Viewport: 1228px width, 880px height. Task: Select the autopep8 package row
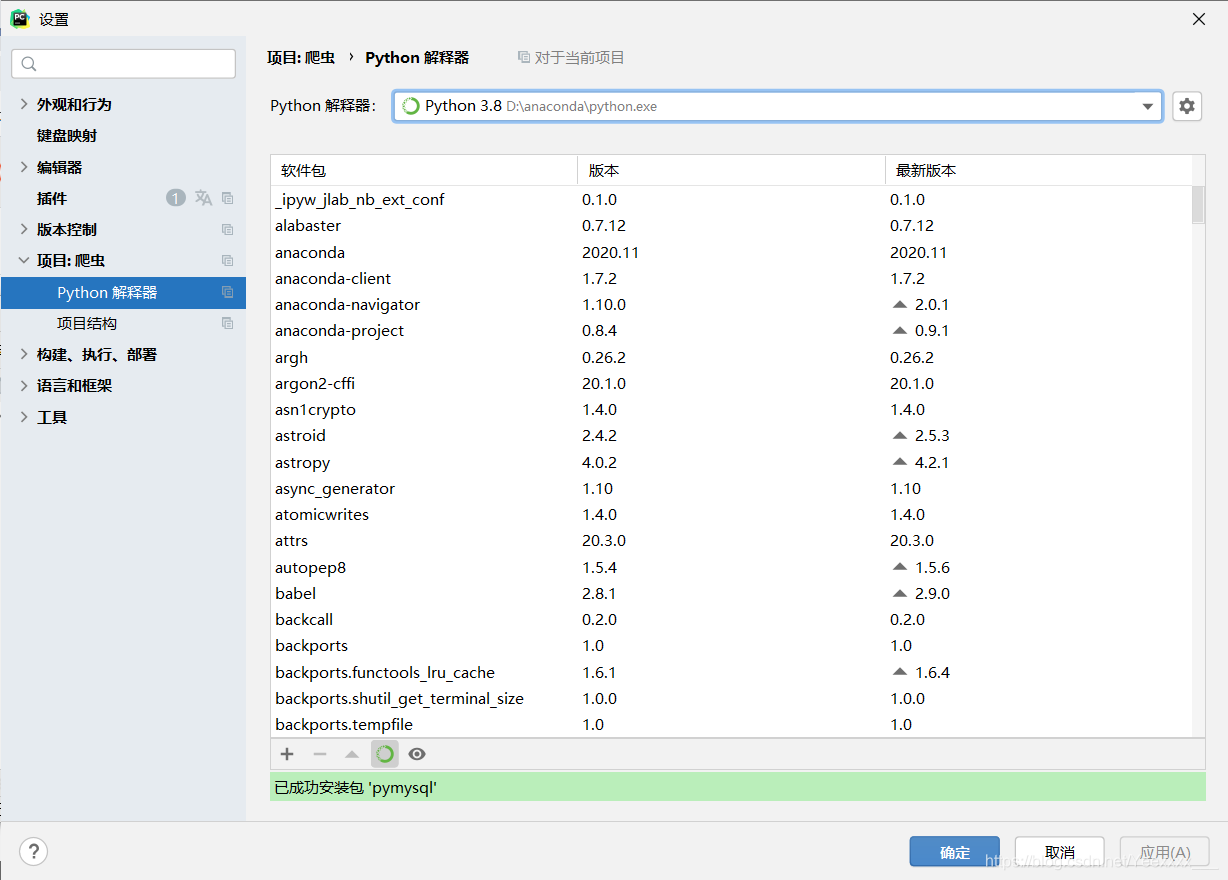pyautogui.click(x=731, y=567)
